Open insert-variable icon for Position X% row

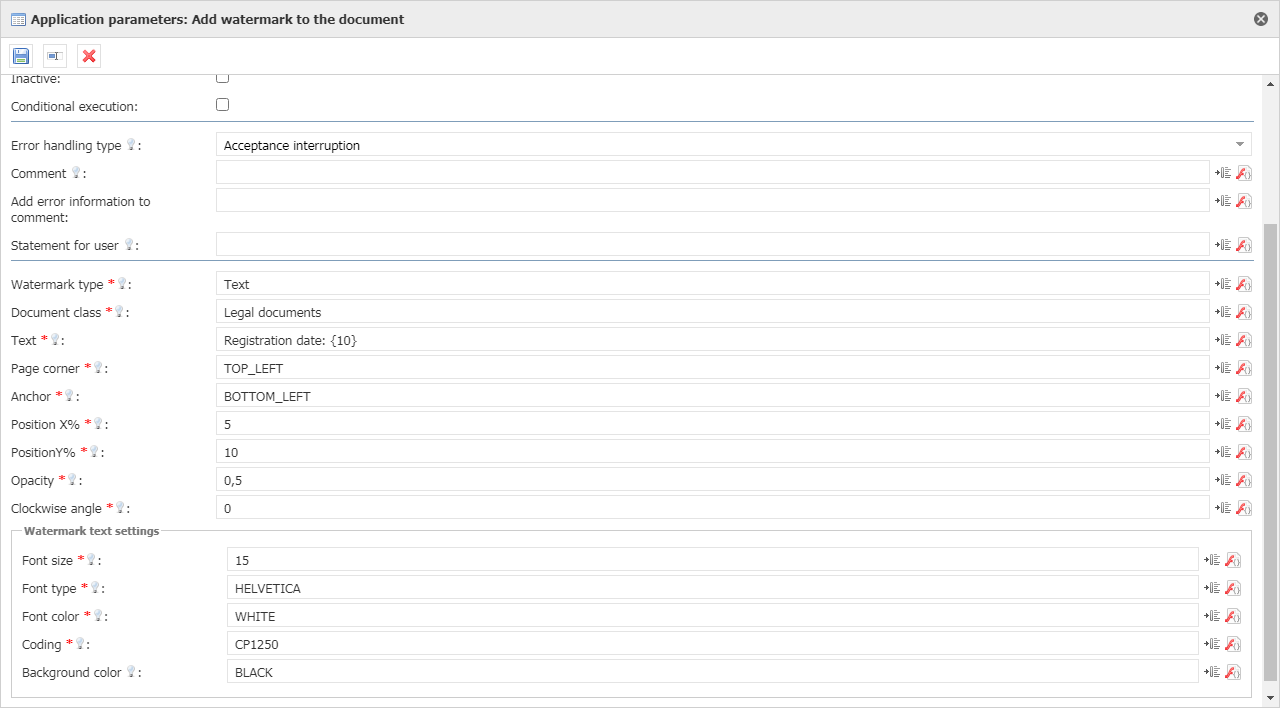[x=1223, y=424]
